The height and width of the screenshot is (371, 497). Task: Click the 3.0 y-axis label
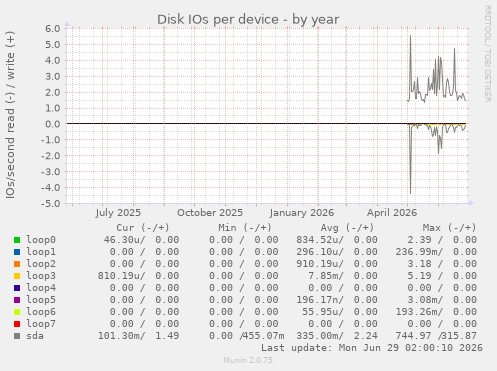coord(53,76)
